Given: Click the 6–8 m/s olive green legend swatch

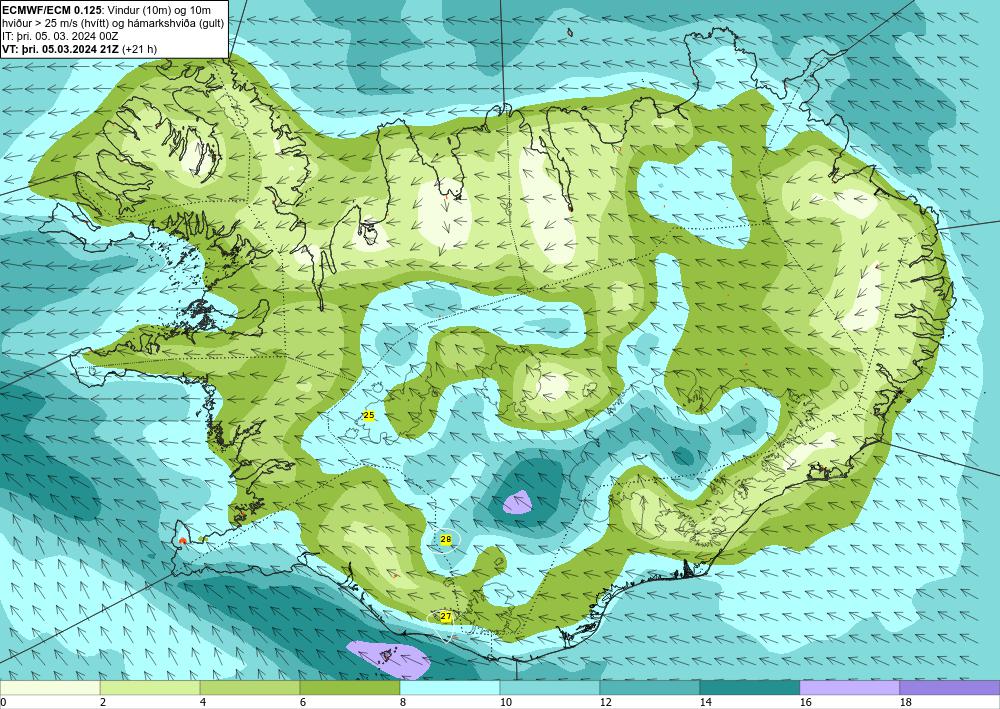Looking at the screenshot, I should [350, 688].
